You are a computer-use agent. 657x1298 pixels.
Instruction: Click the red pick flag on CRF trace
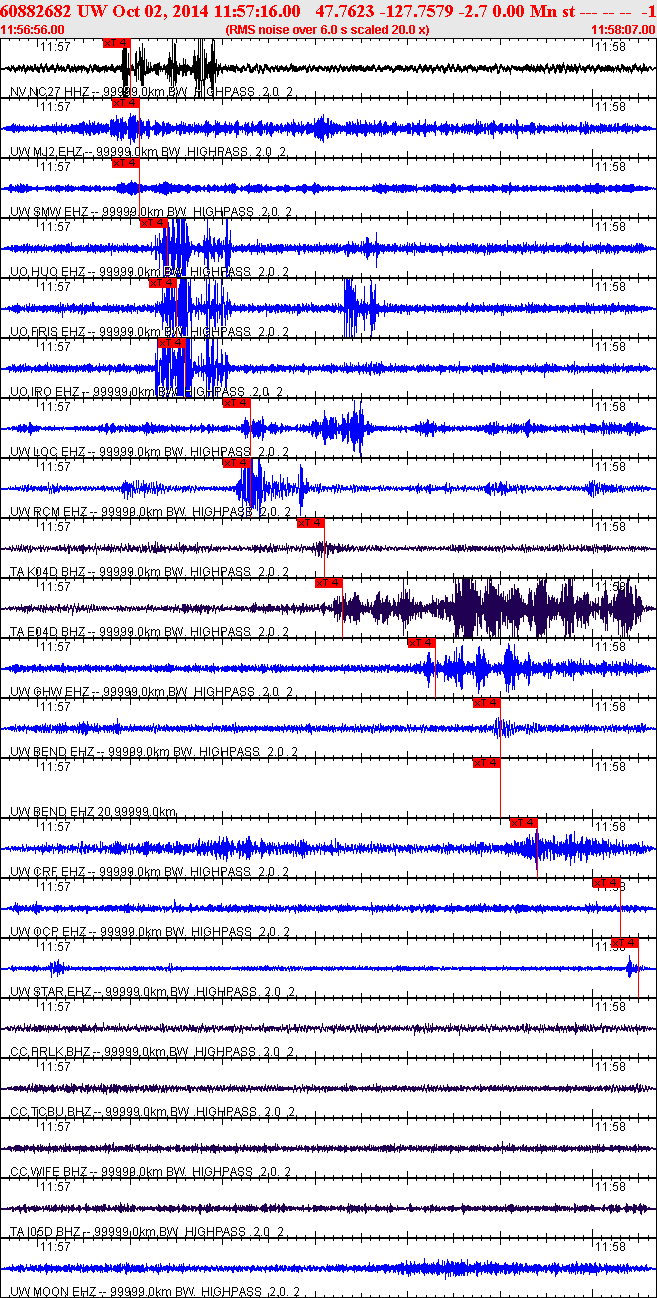click(x=523, y=823)
